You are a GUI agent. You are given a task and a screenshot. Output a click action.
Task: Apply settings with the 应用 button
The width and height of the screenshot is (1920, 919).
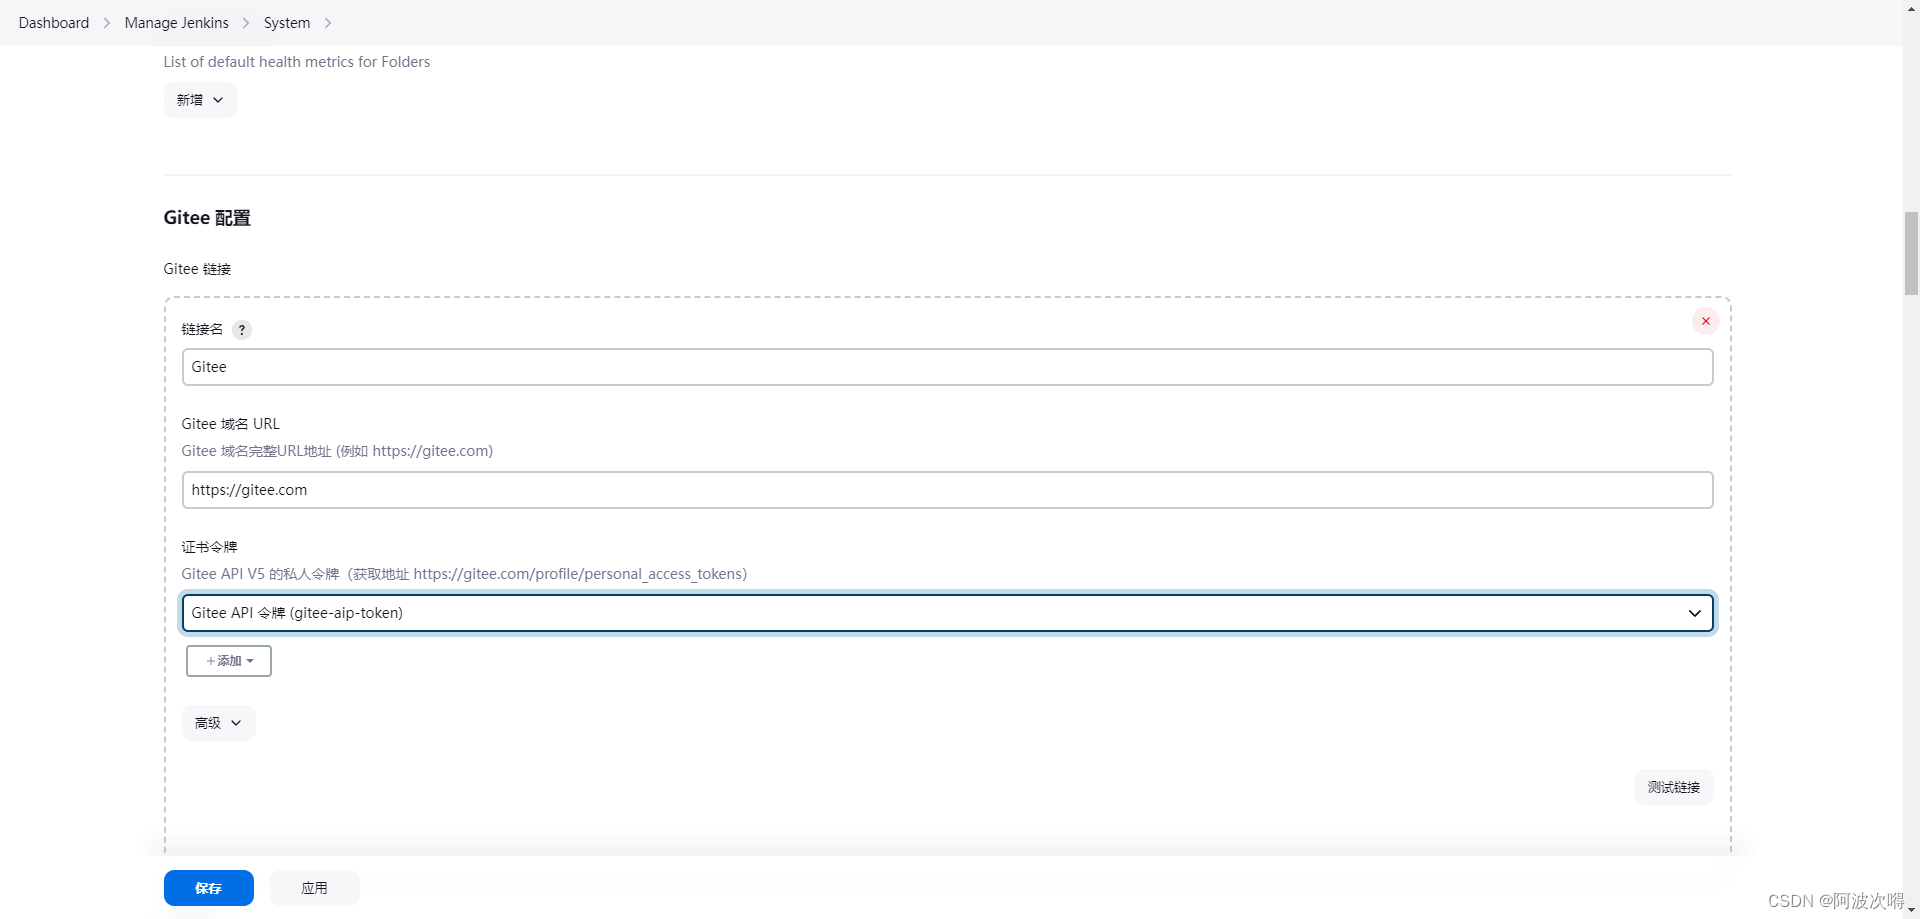pyautogui.click(x=314, y=888)
